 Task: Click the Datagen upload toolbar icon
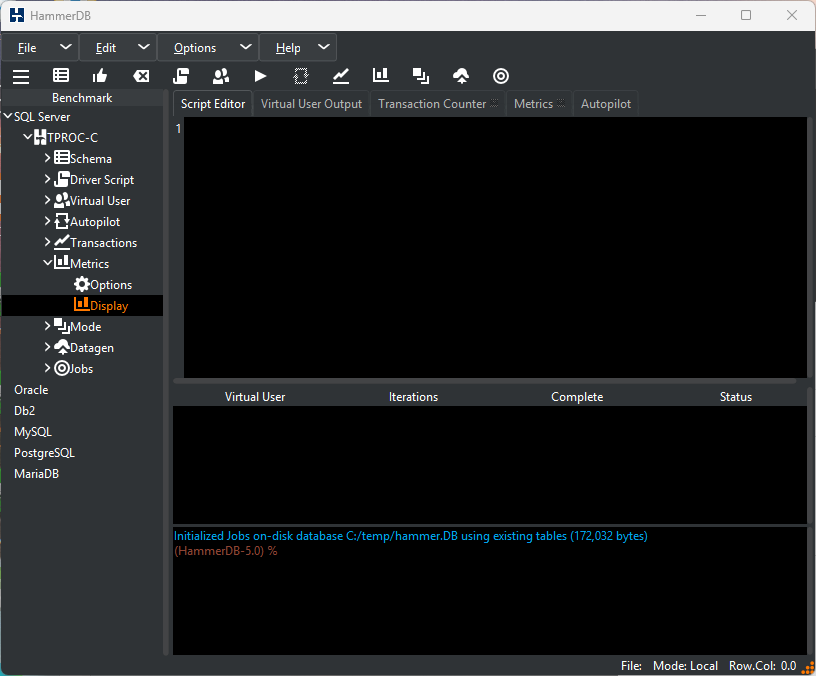461,76
